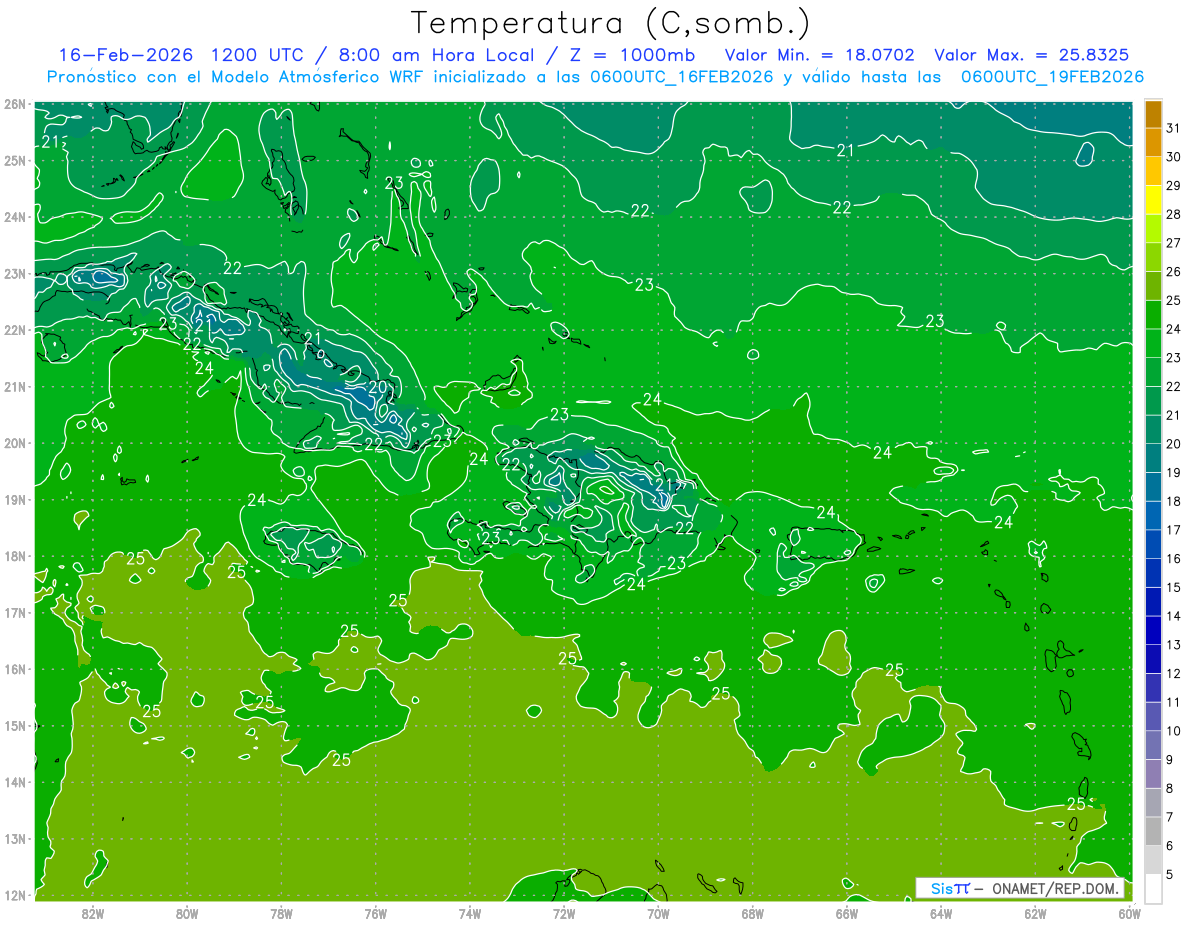Click the color scale label "28"
The height and width of the screenshot is (927, 1200).
(1174, 214)
